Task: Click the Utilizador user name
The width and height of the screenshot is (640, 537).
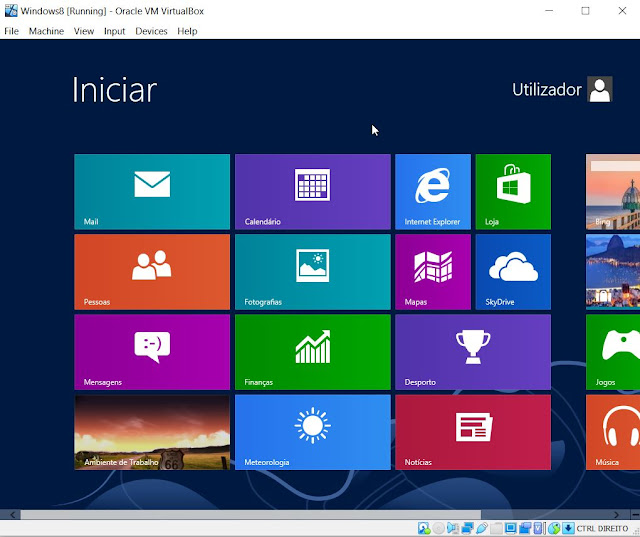Action: click(x=547, y=90)
